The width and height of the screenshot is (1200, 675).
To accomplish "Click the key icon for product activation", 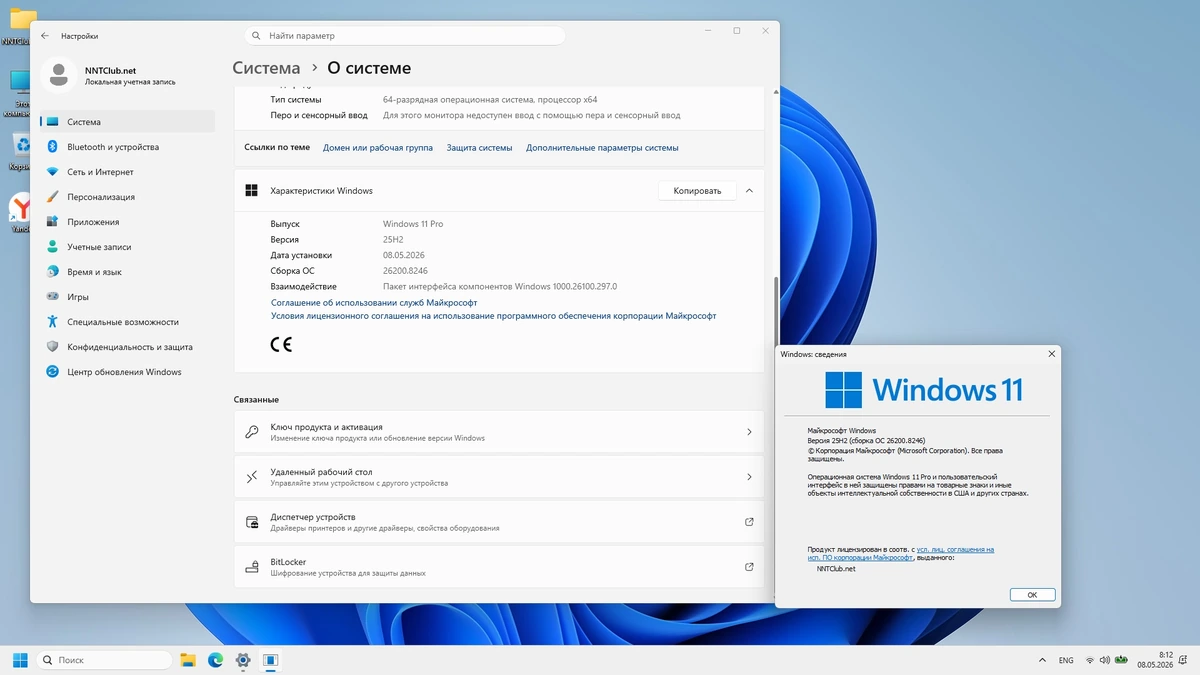I will point(252,432).
